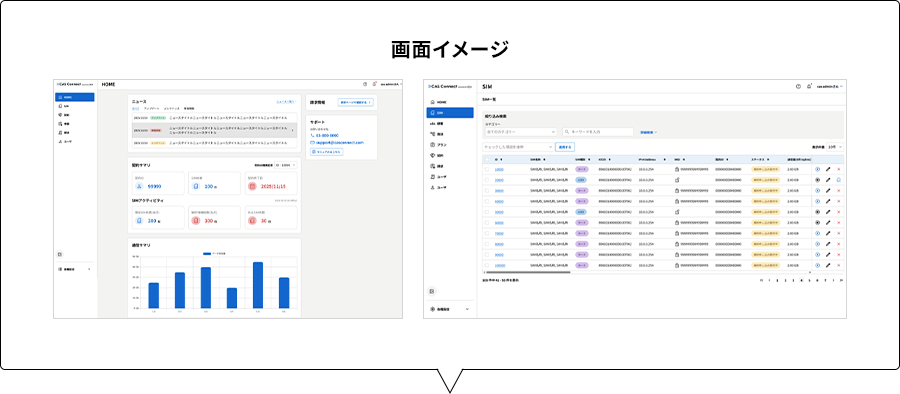
Task: Click the sidebar collapse icon on SIM screen
Action: click(x=432, y=291)
